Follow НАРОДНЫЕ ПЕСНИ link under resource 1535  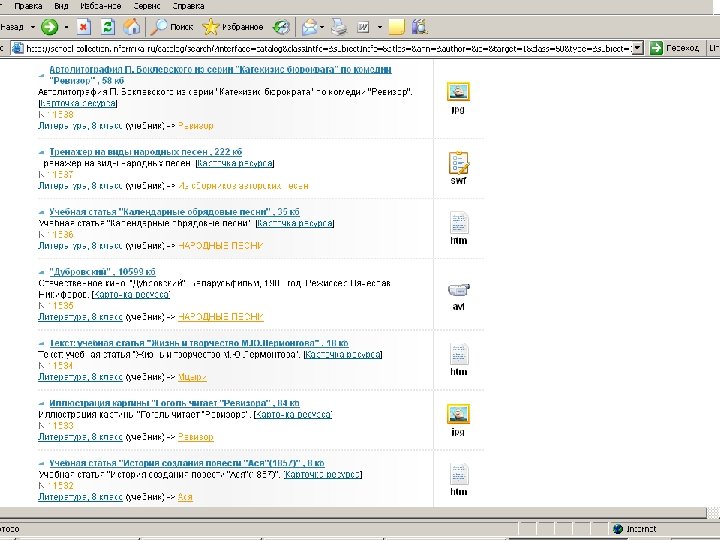click(221, 317)
